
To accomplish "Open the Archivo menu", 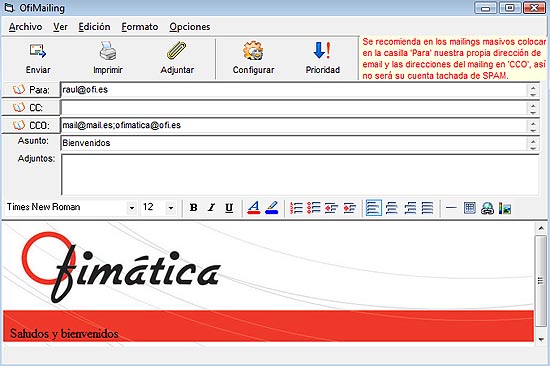I will pyautogui.click(x=26, y=27).
